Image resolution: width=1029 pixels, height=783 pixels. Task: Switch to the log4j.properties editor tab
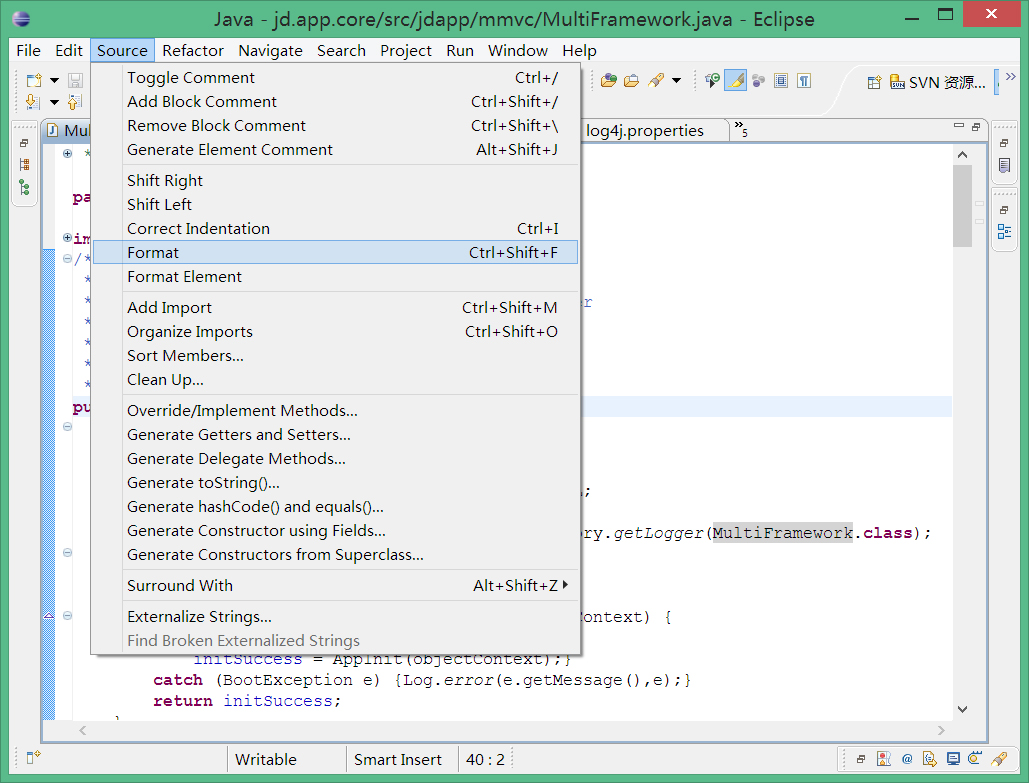point(645,130)
